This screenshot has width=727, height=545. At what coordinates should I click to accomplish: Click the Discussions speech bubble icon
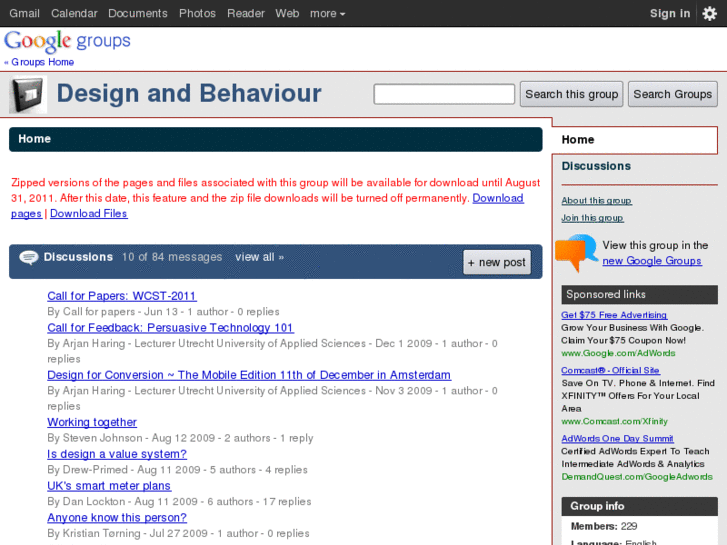[29, 257]
